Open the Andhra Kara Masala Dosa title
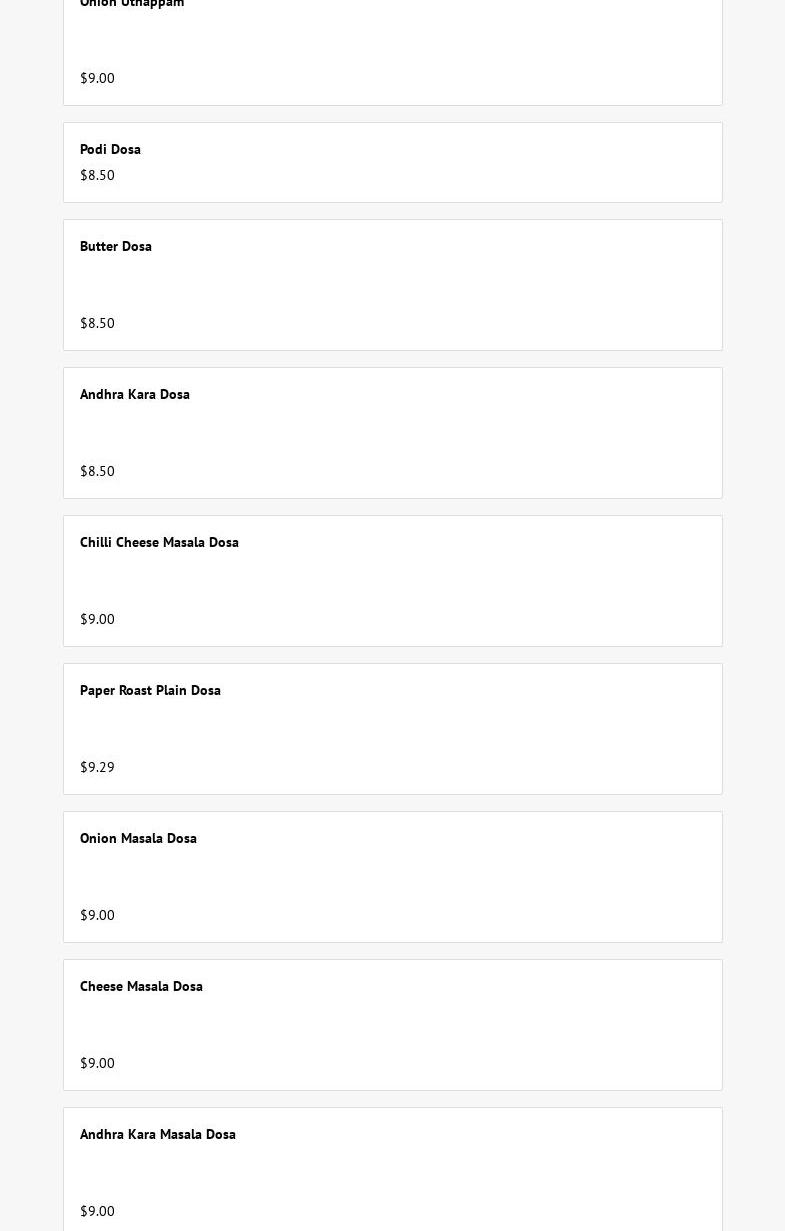This screenshot has width=785, height=1231. click(x=158, y=1134)
